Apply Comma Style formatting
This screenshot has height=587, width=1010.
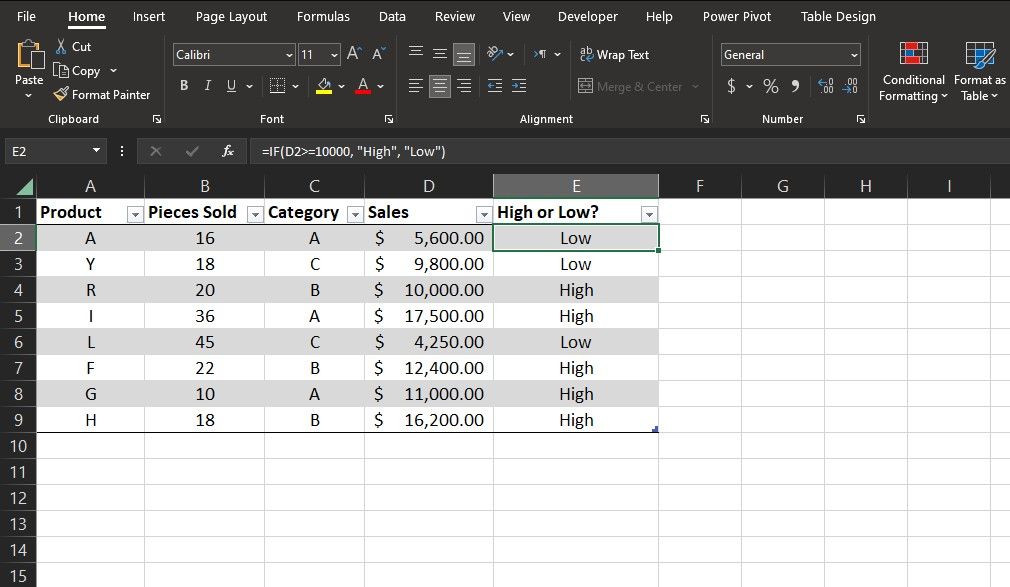(797, 86)
